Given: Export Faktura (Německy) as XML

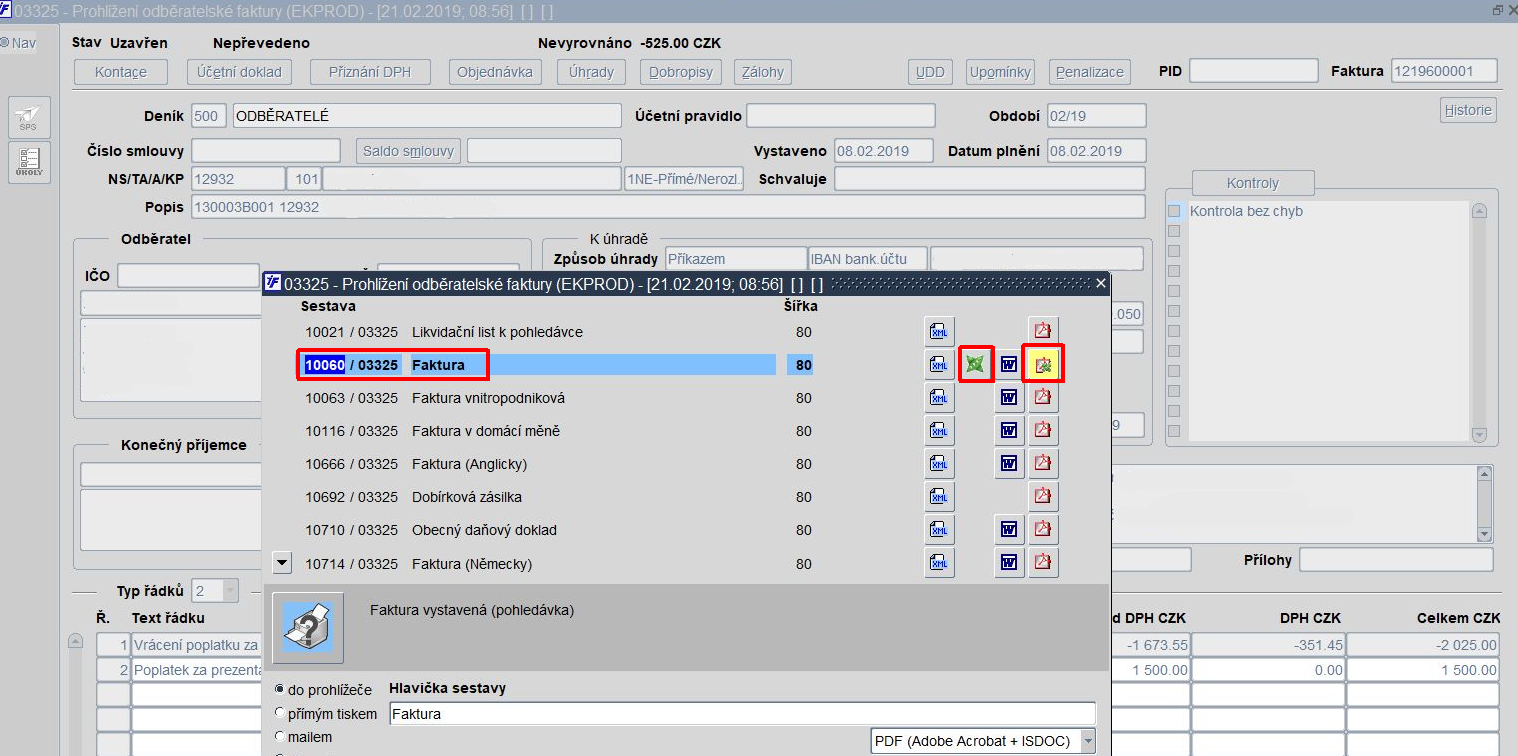Looking at the screenshot, I should (x=939, y=563).
